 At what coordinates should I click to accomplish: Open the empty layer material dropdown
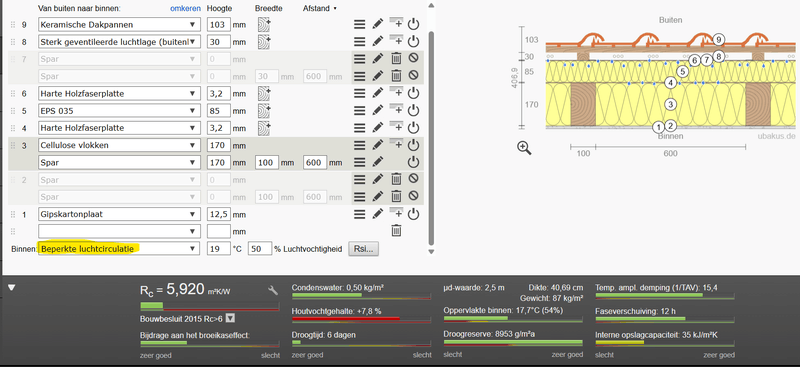(118, 232)
